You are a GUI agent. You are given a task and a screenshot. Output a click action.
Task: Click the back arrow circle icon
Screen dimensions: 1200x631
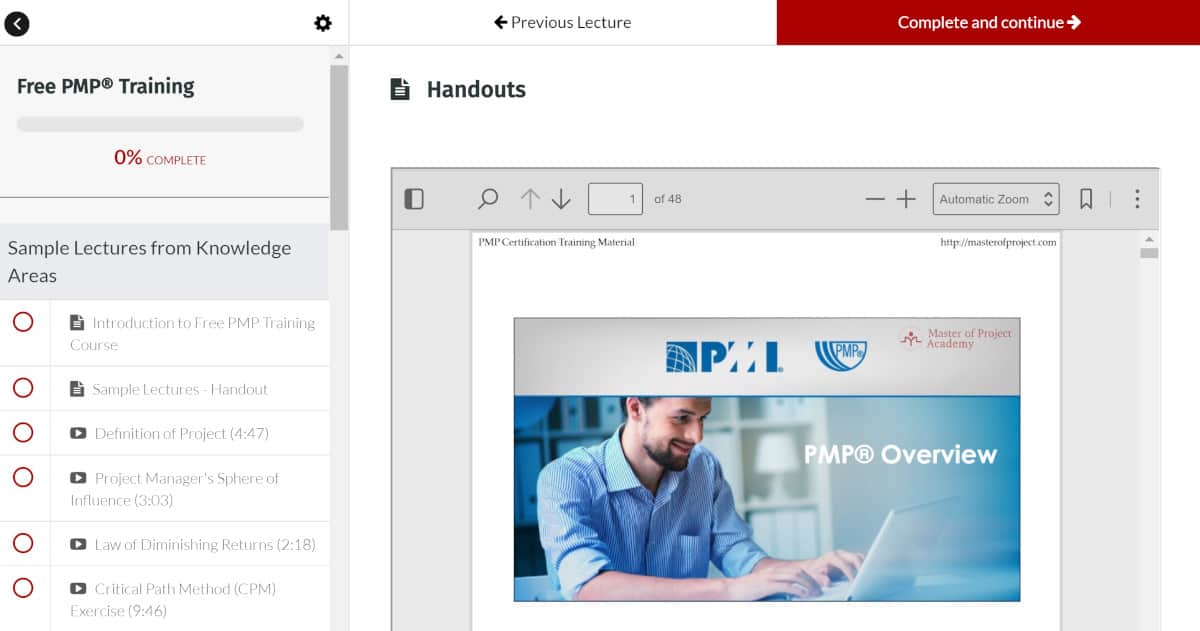pos(17,23)
